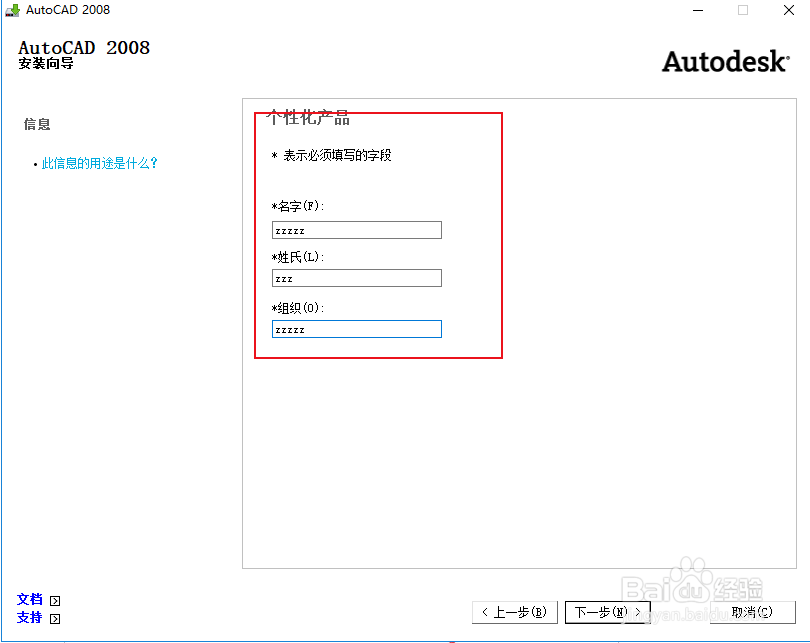The width and height of the screenshot is (810, 643).
Task: Click the Autodesk logo
Action: click(724, 60)
